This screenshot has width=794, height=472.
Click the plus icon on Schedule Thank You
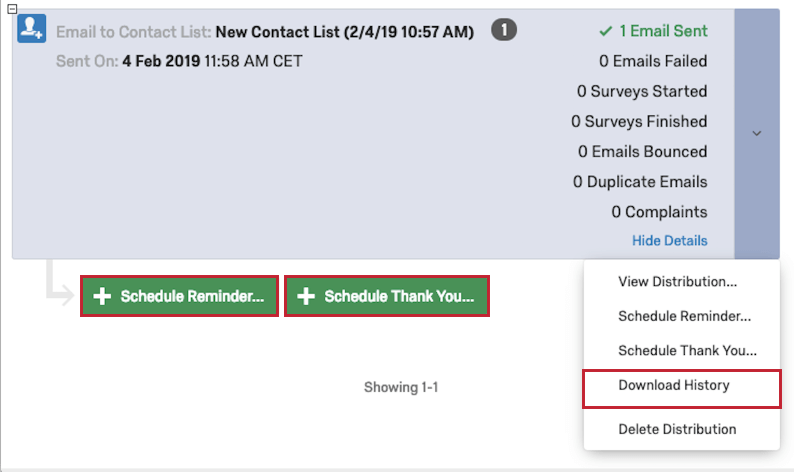[306, 296]
